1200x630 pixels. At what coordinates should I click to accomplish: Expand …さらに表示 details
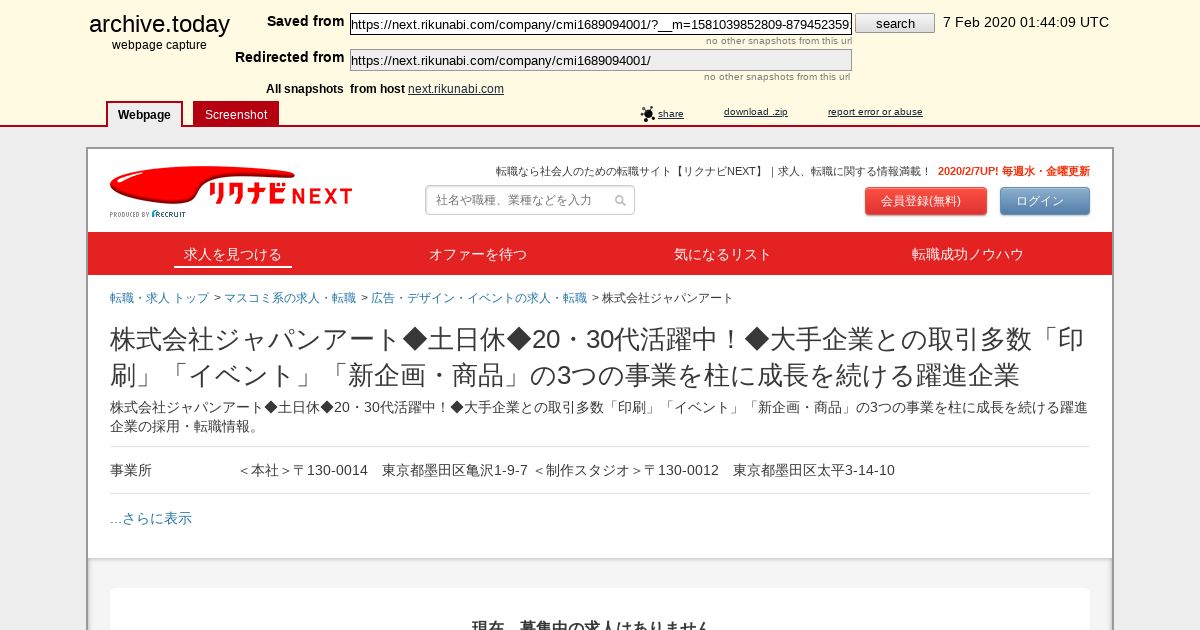pyautogui.click(x=151, y=518)
